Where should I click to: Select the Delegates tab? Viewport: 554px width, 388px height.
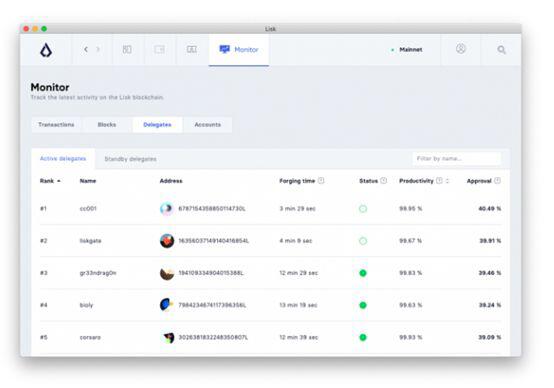(x=157, y=125)
